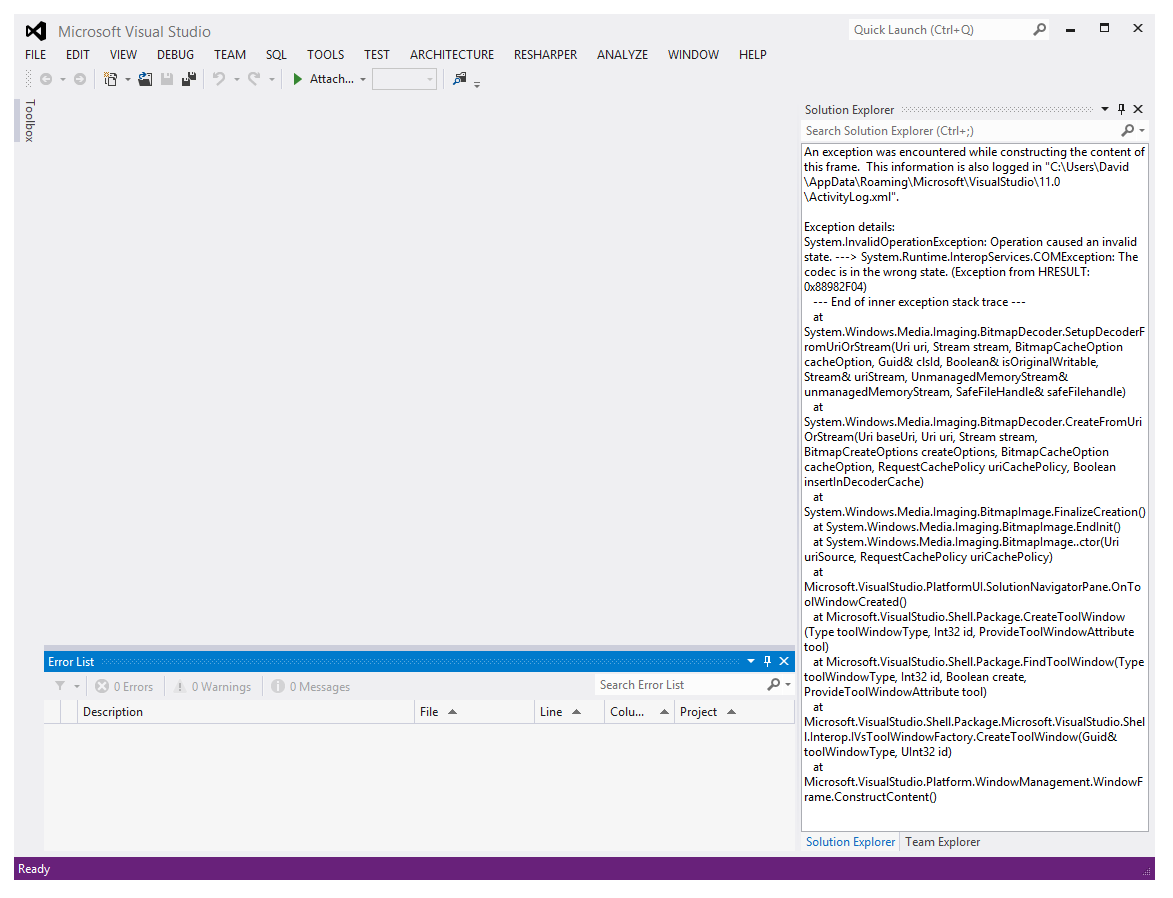Select the Solution Explorer bottom tab

851,842
